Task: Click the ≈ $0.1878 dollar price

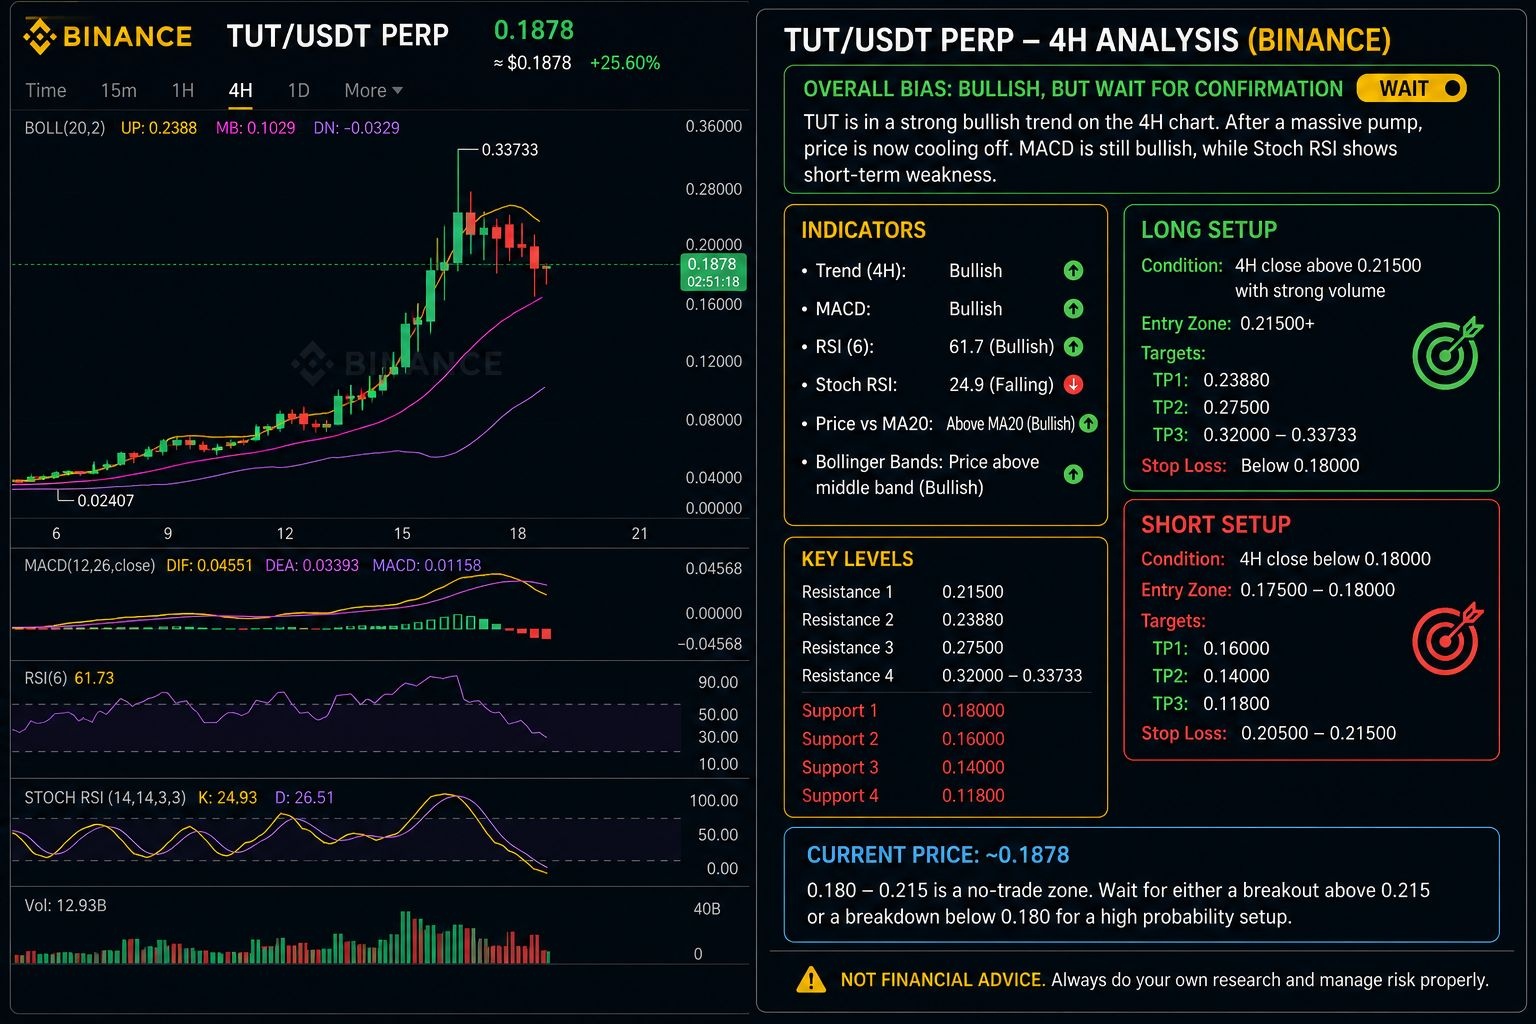Action: pyautogui.click(x=532, y=63)
